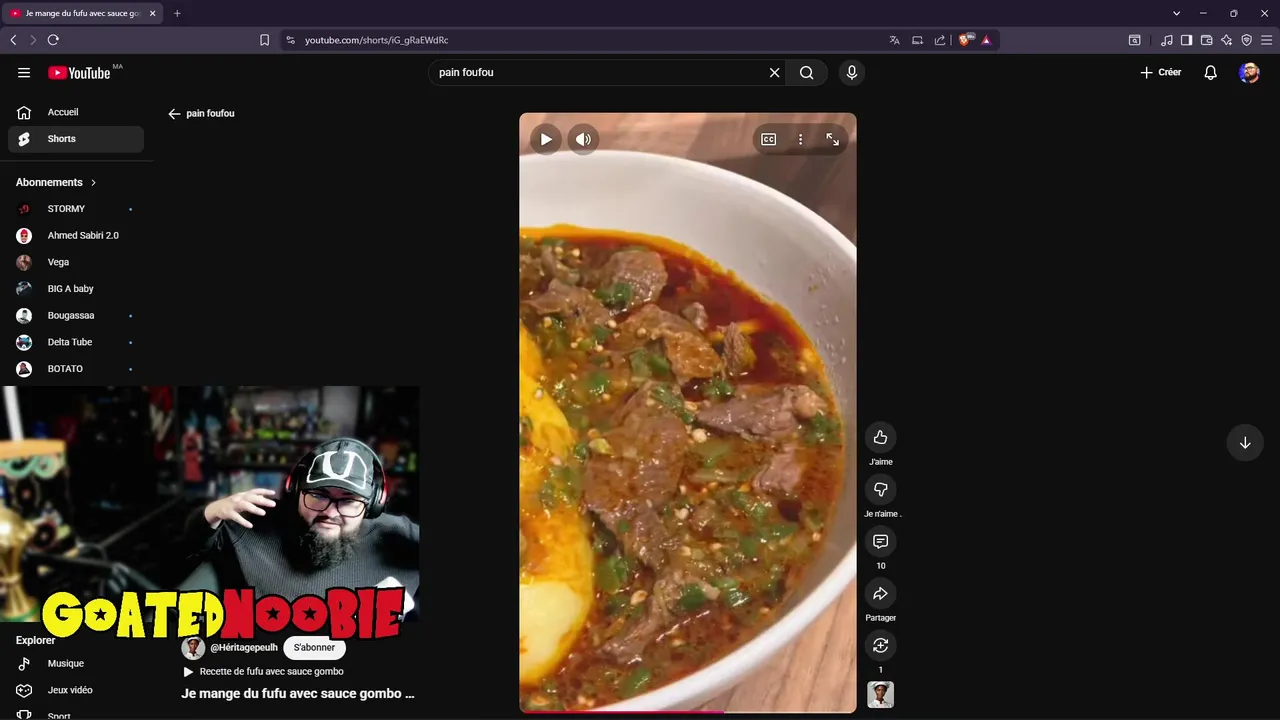Screen dimensions: 1280x720
Task: Open the tab search dropdown chevron
Action: [x=1176, y=13]
